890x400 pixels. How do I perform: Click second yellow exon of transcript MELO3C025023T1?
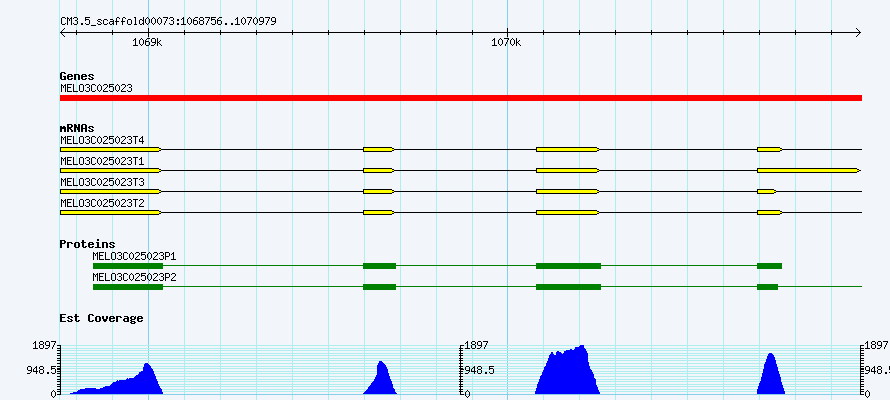379,170
